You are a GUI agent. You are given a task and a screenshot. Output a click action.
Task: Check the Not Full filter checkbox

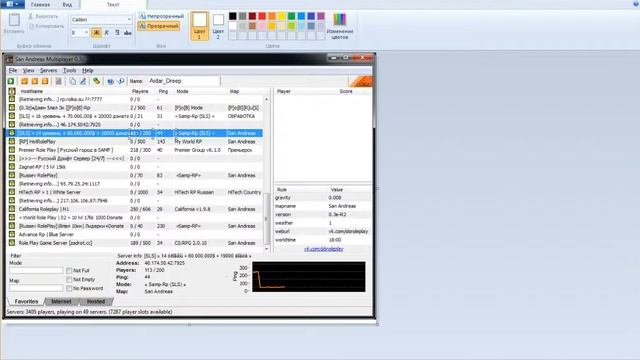point(69,271)
